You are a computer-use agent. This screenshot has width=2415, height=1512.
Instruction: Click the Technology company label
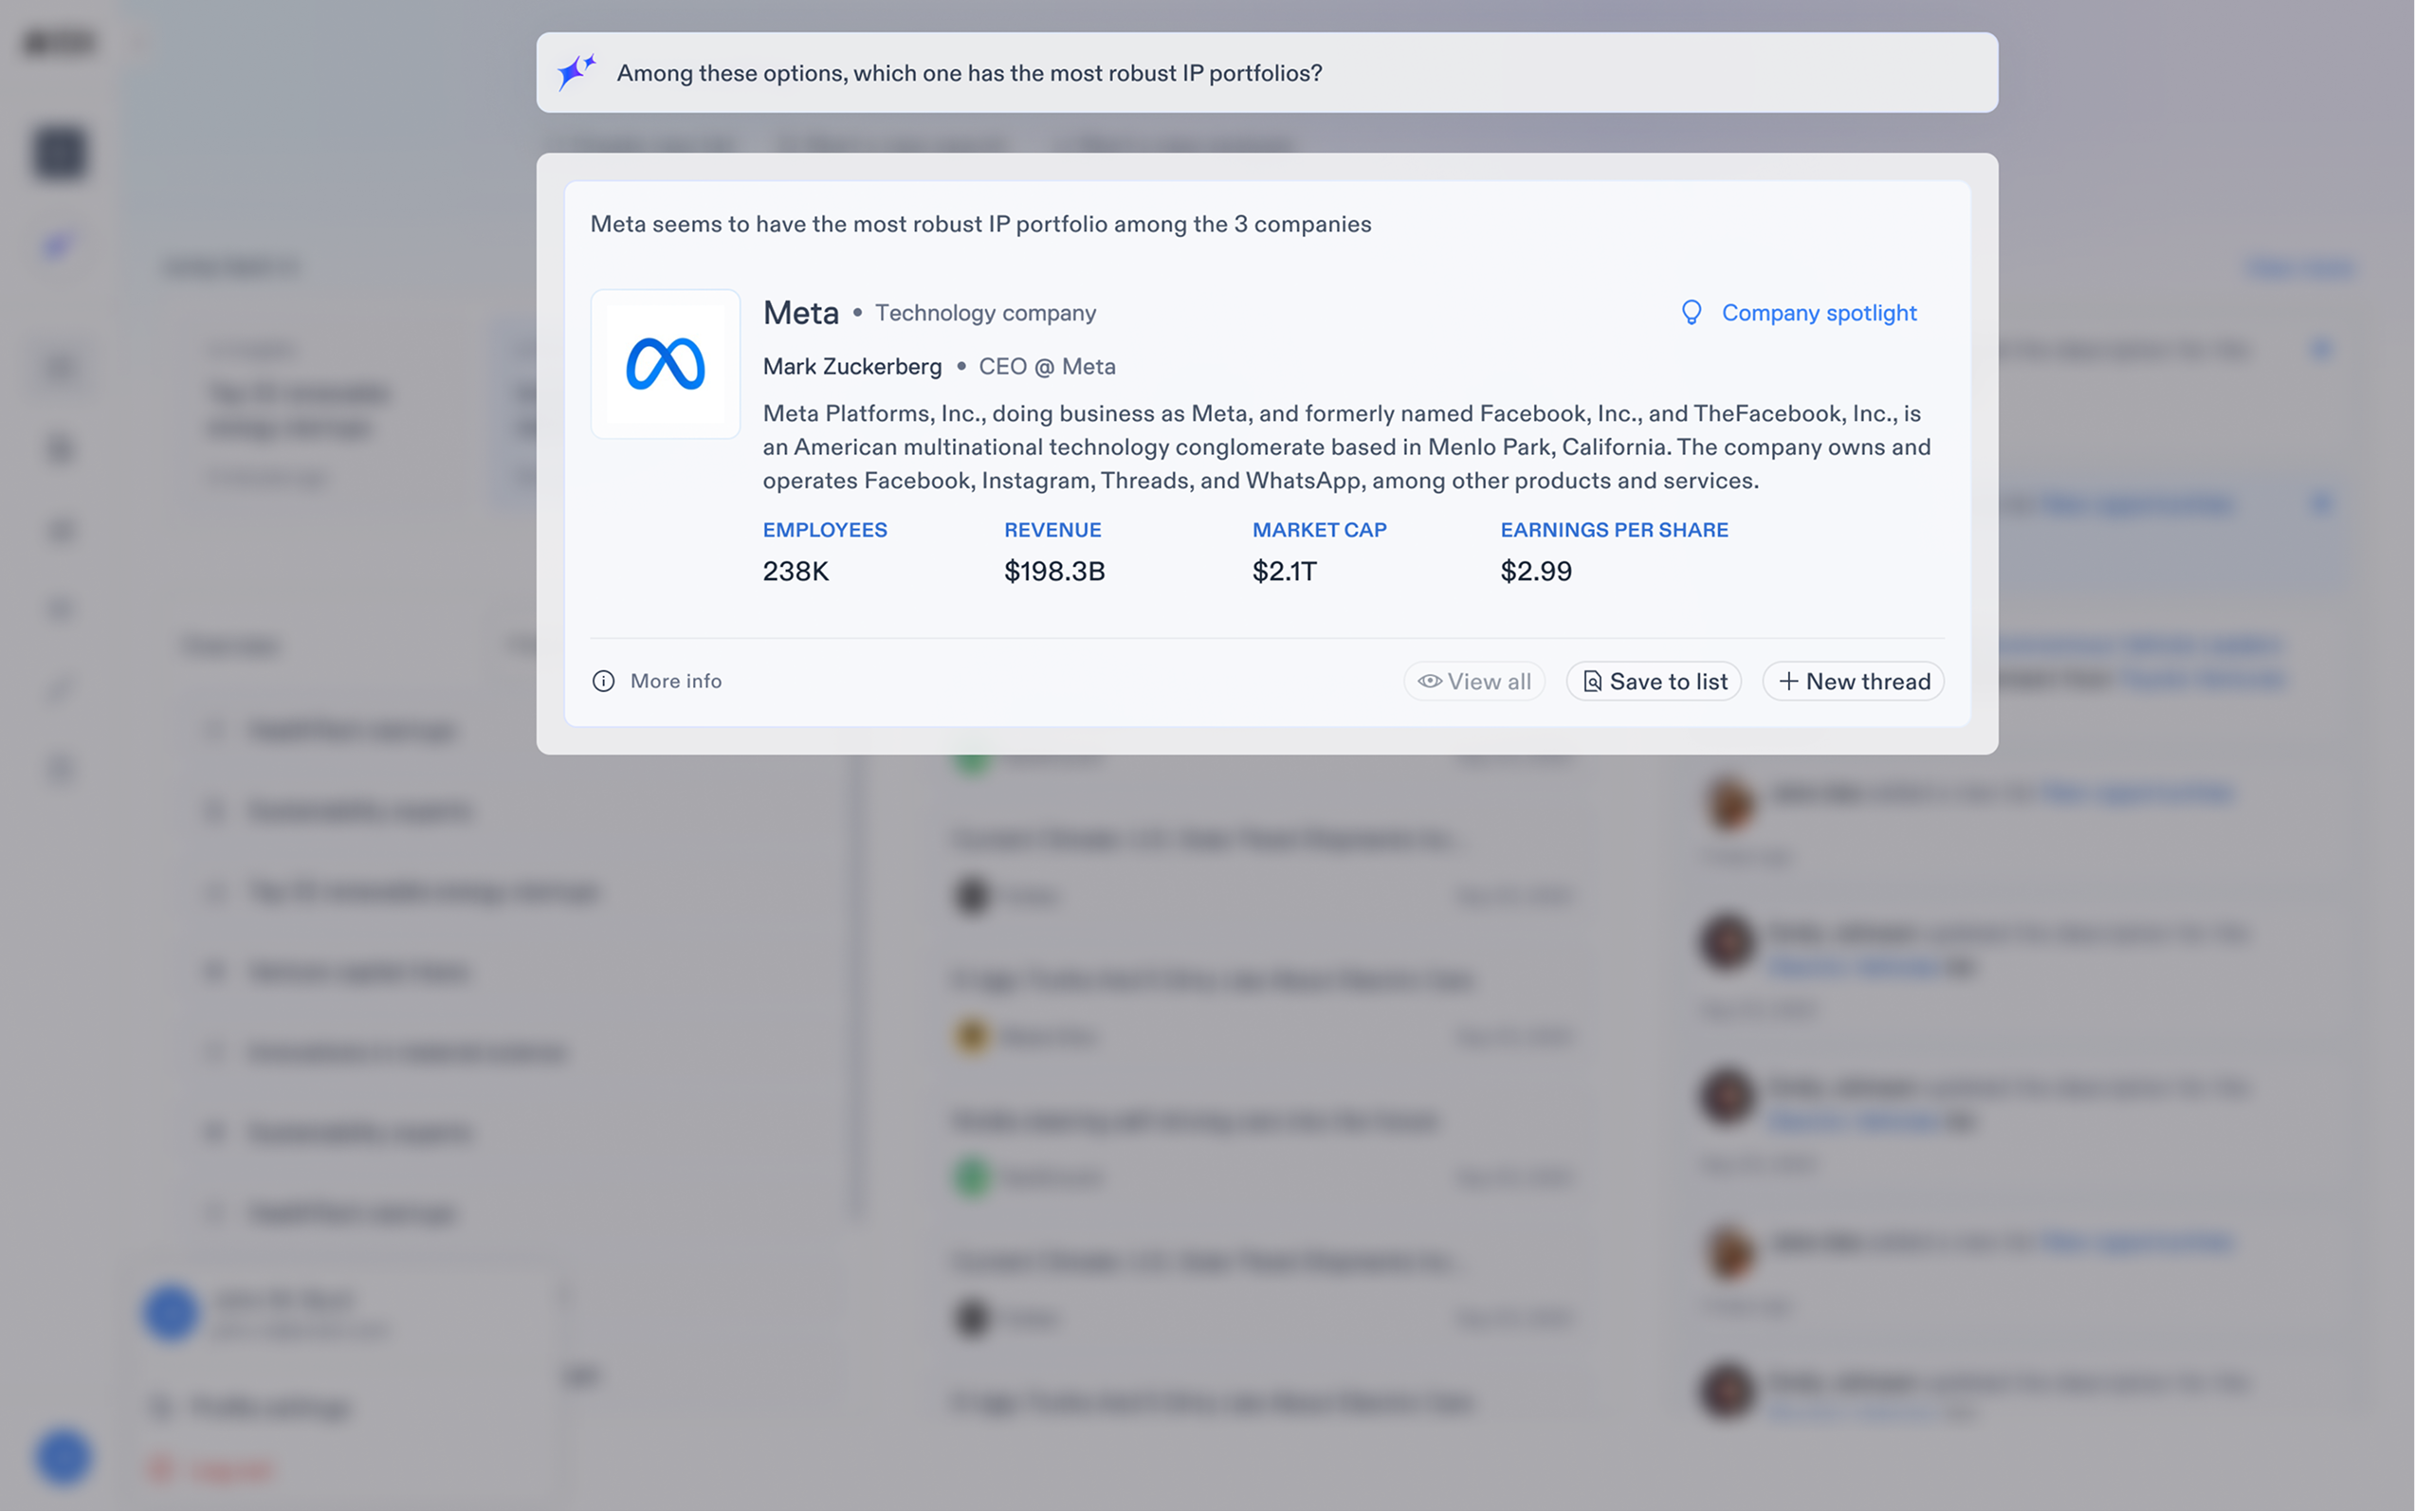[x=985, y=313]
